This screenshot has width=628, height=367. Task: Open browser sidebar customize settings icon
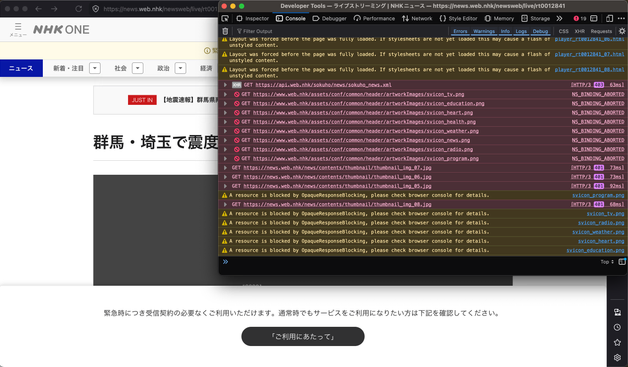(x=617, y=357)
